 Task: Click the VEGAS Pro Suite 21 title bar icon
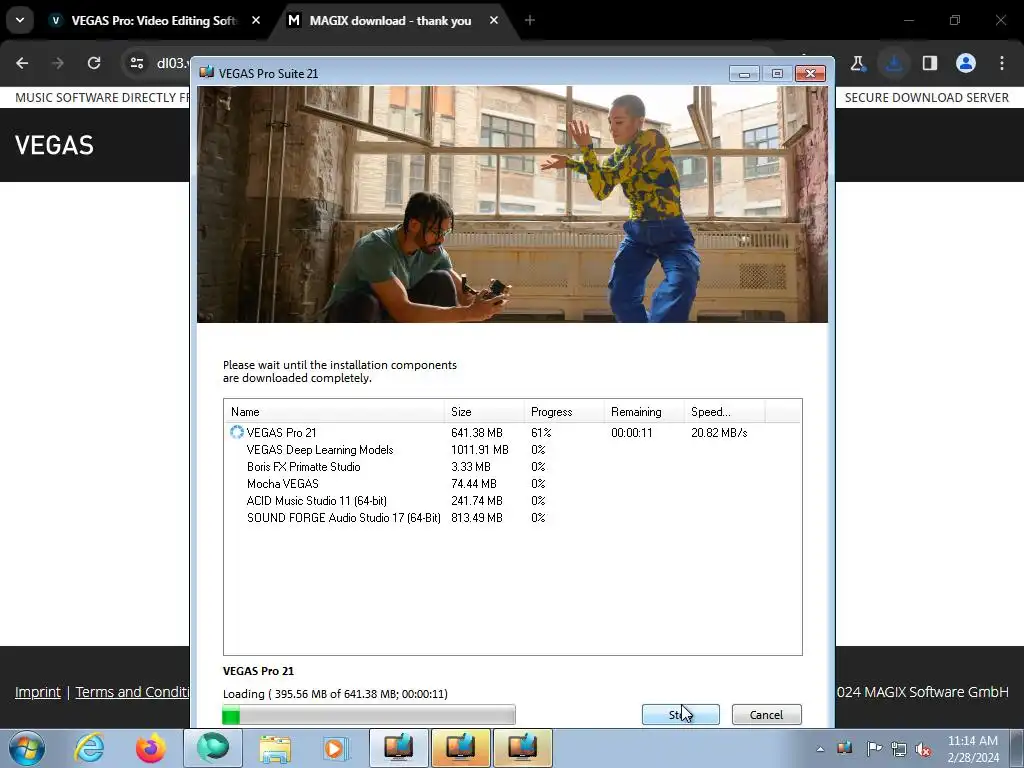[x=206, y=72]
